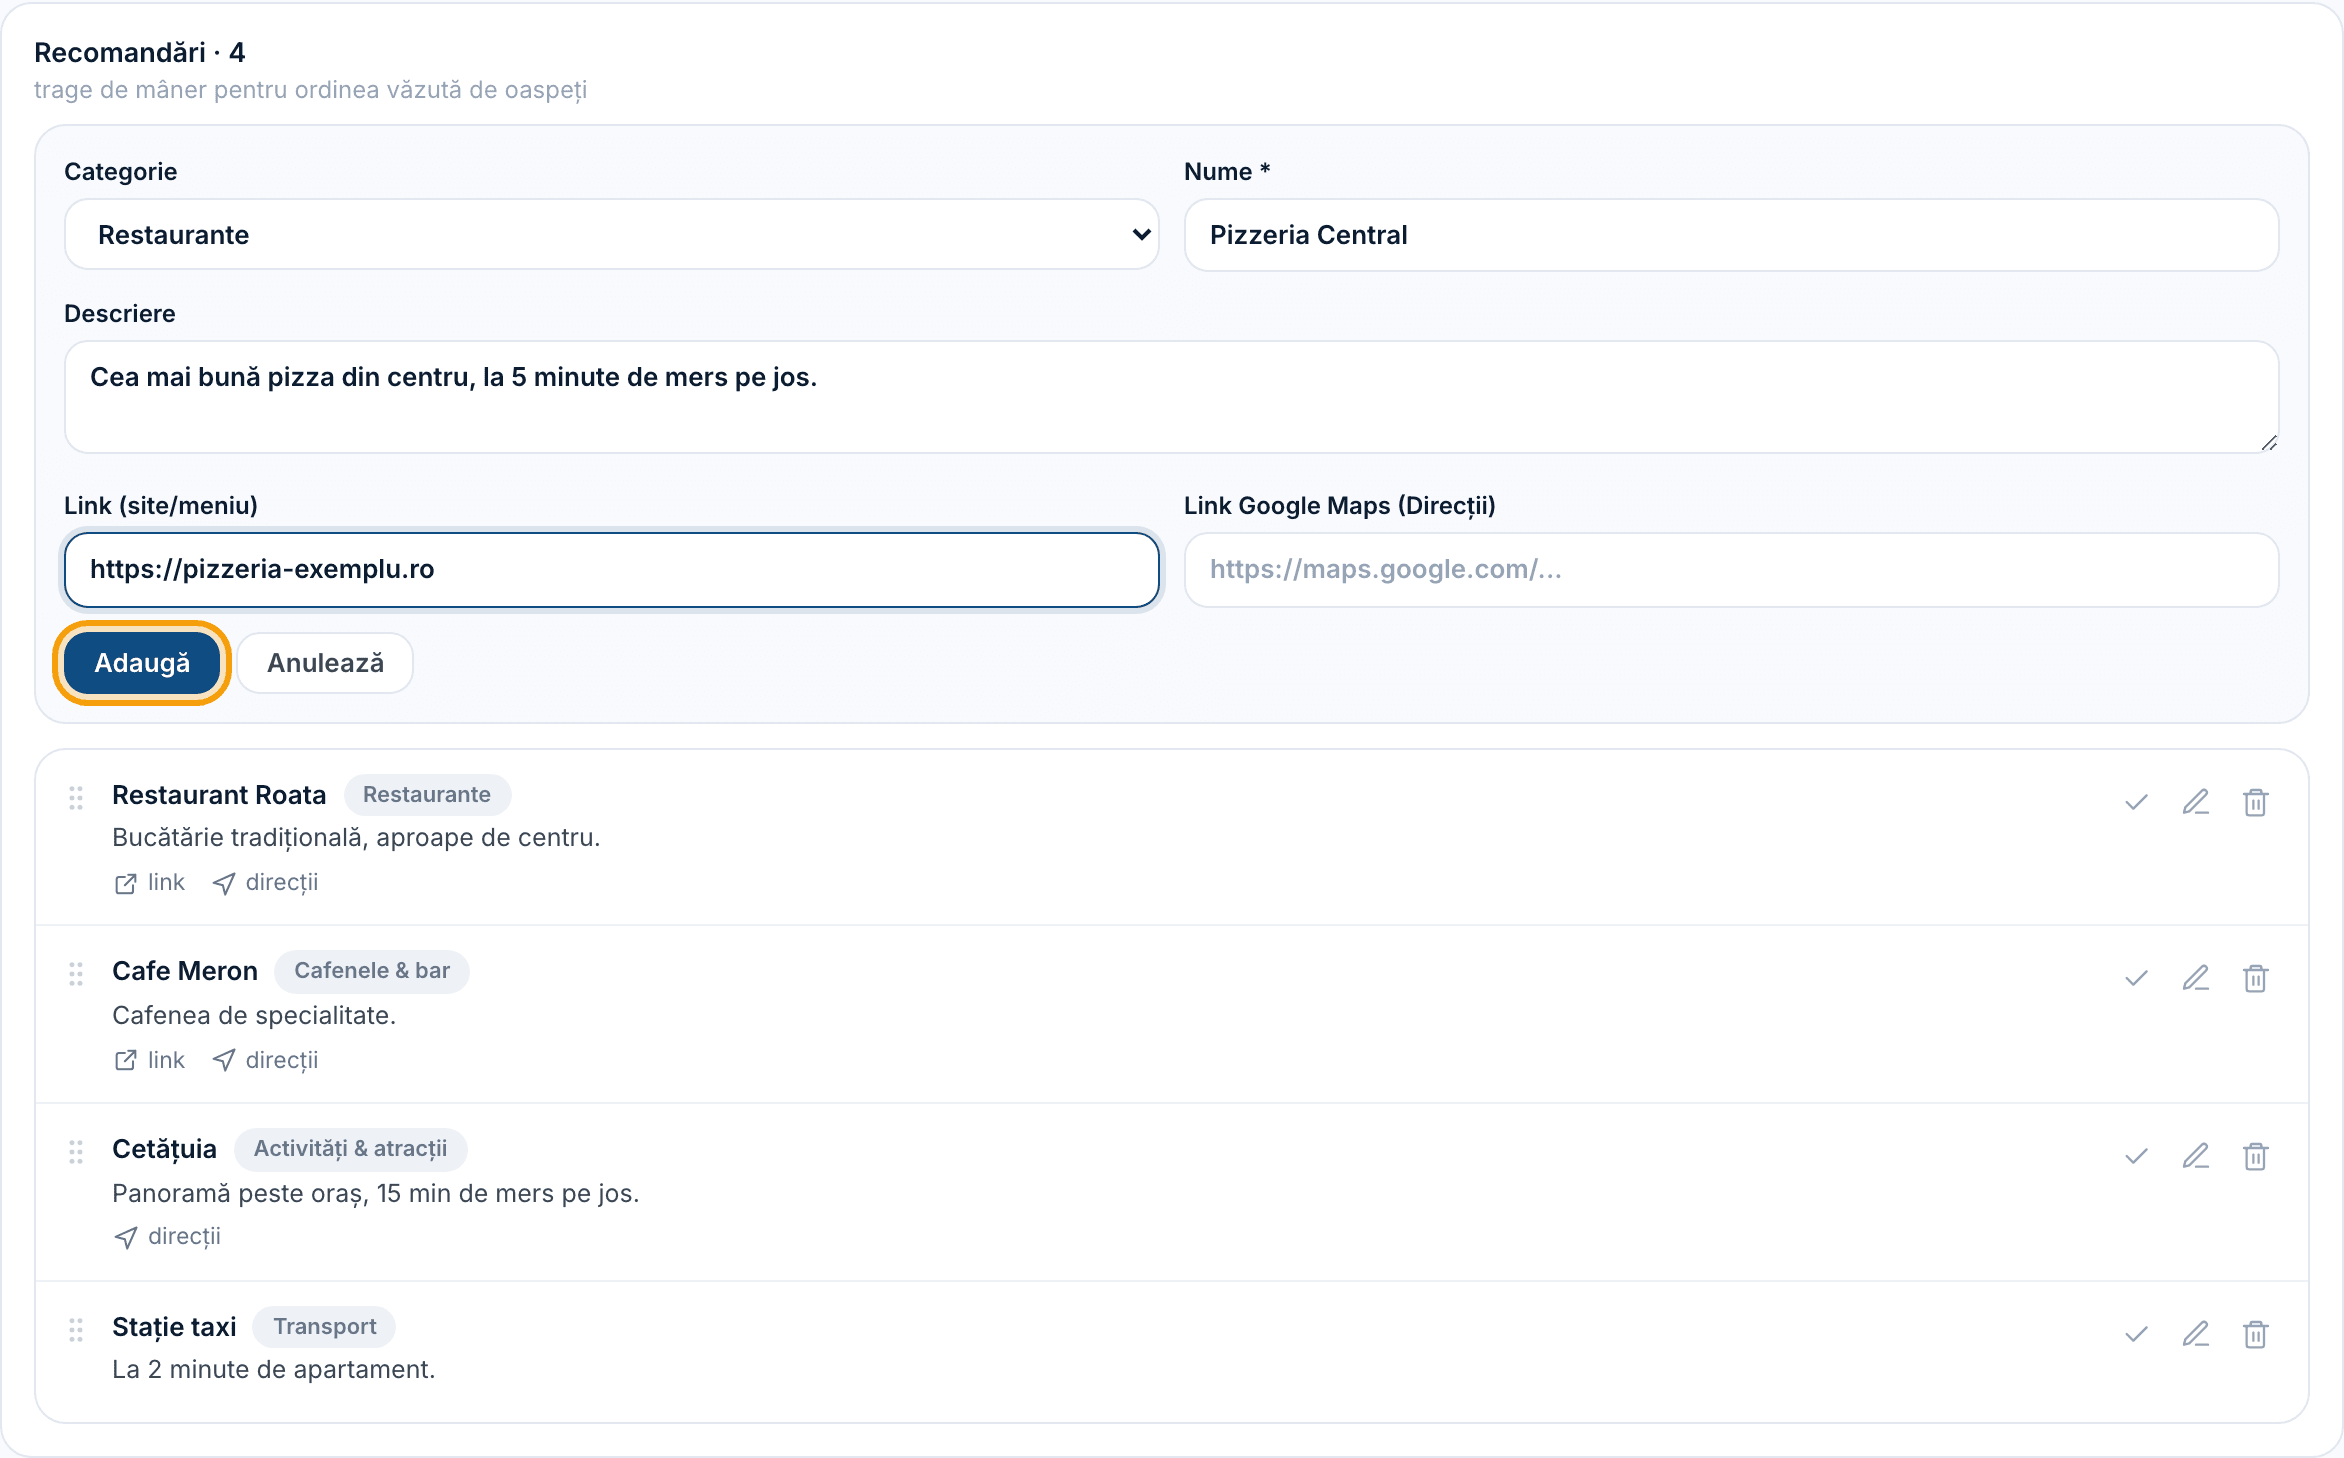Image resolution: width=2344 pixels, height=1458 pixels.
Task: Click into the Descriere text area
Action: (1172, 397)
